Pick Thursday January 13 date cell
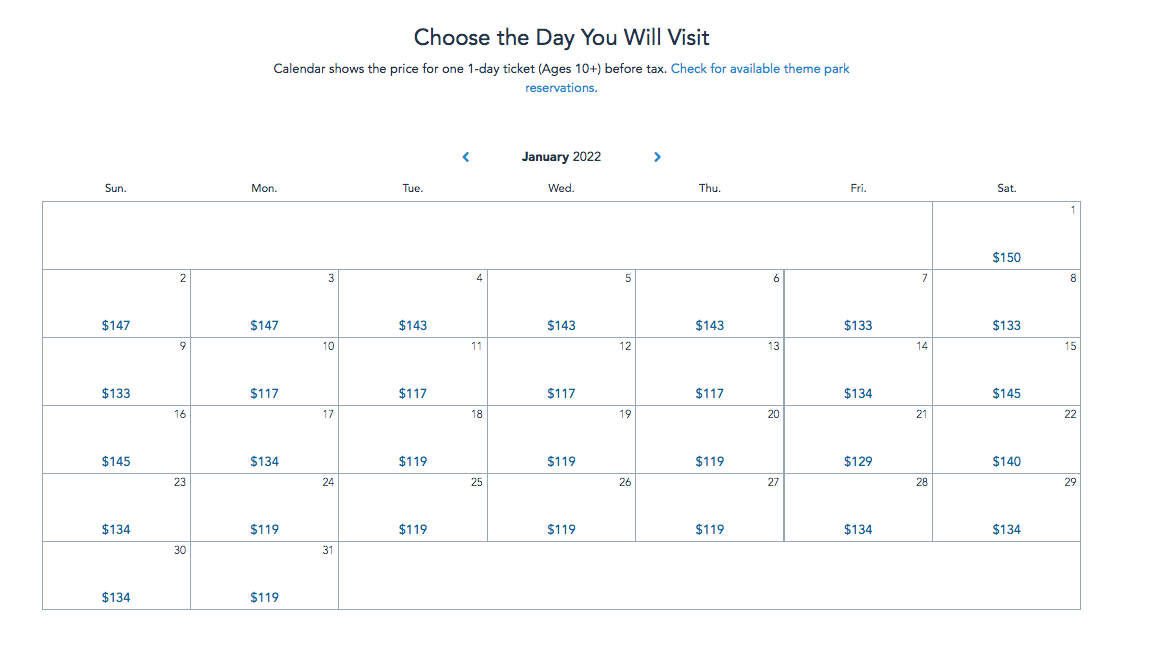The width and height of the screenshot is (1175, 647). 710,372
